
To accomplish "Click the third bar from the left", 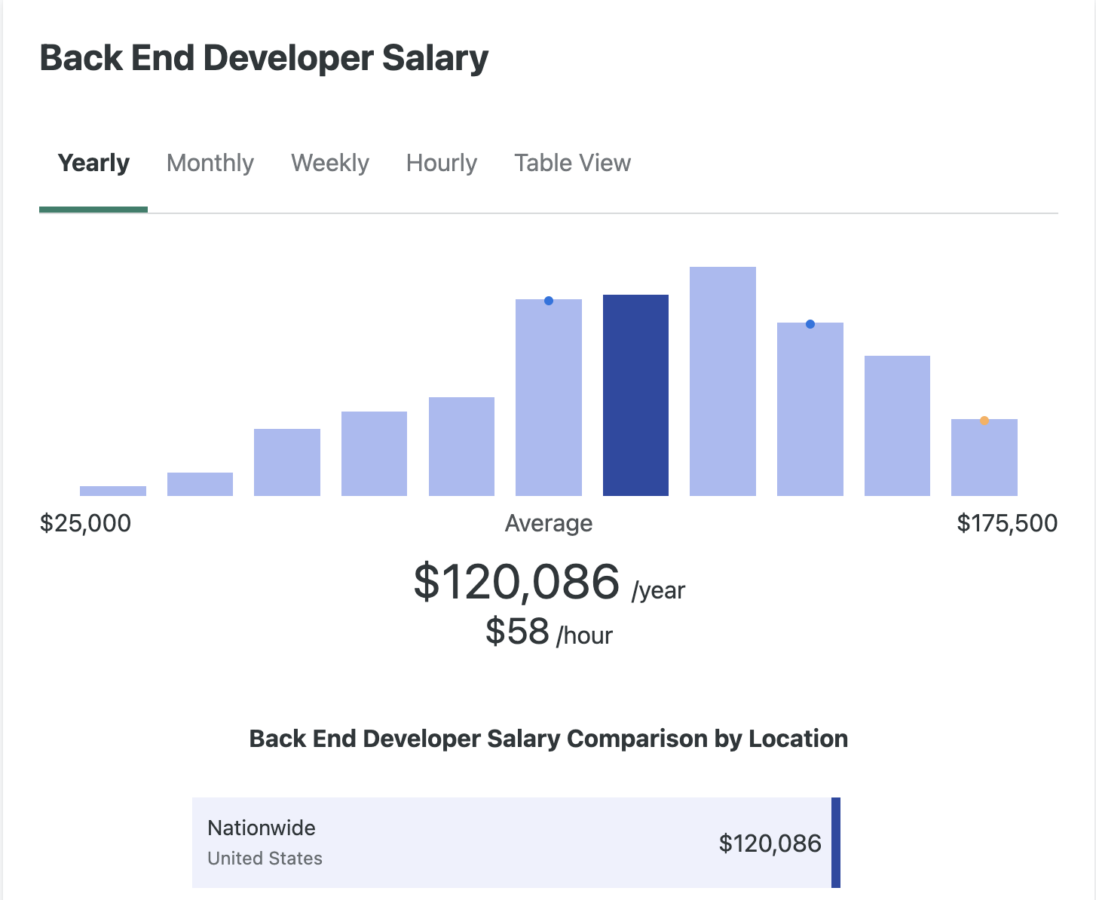I will click(x=287, y=462).
